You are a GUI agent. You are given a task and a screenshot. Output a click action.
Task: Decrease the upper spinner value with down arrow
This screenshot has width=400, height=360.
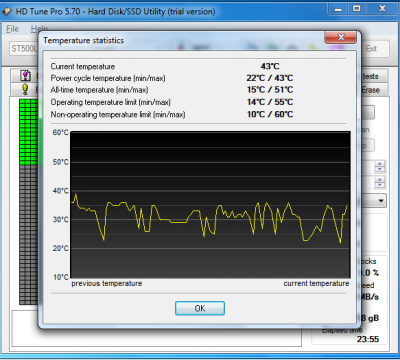coord(380,169)
